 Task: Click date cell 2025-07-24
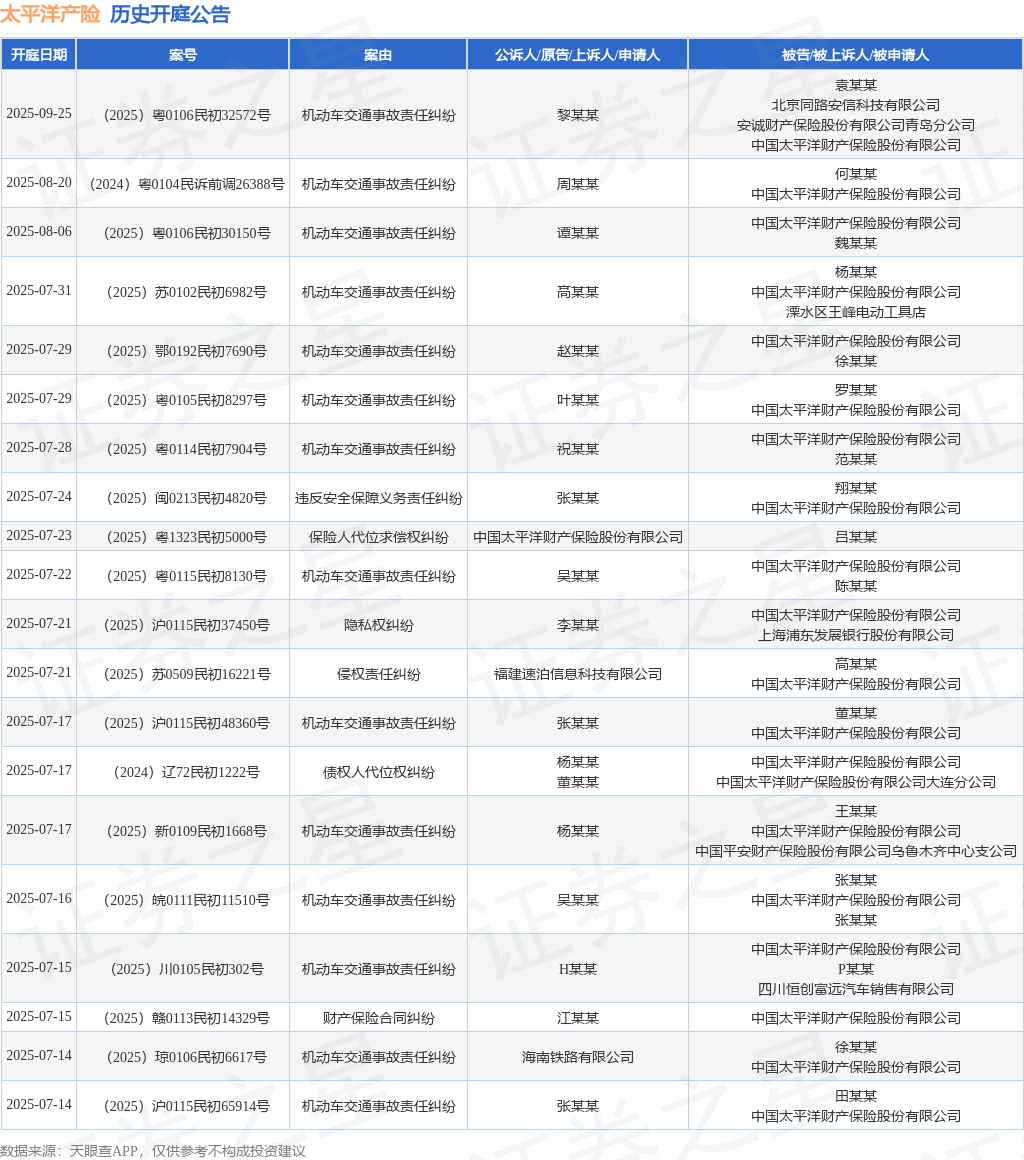pyautogui.click(x=39, y=496)
